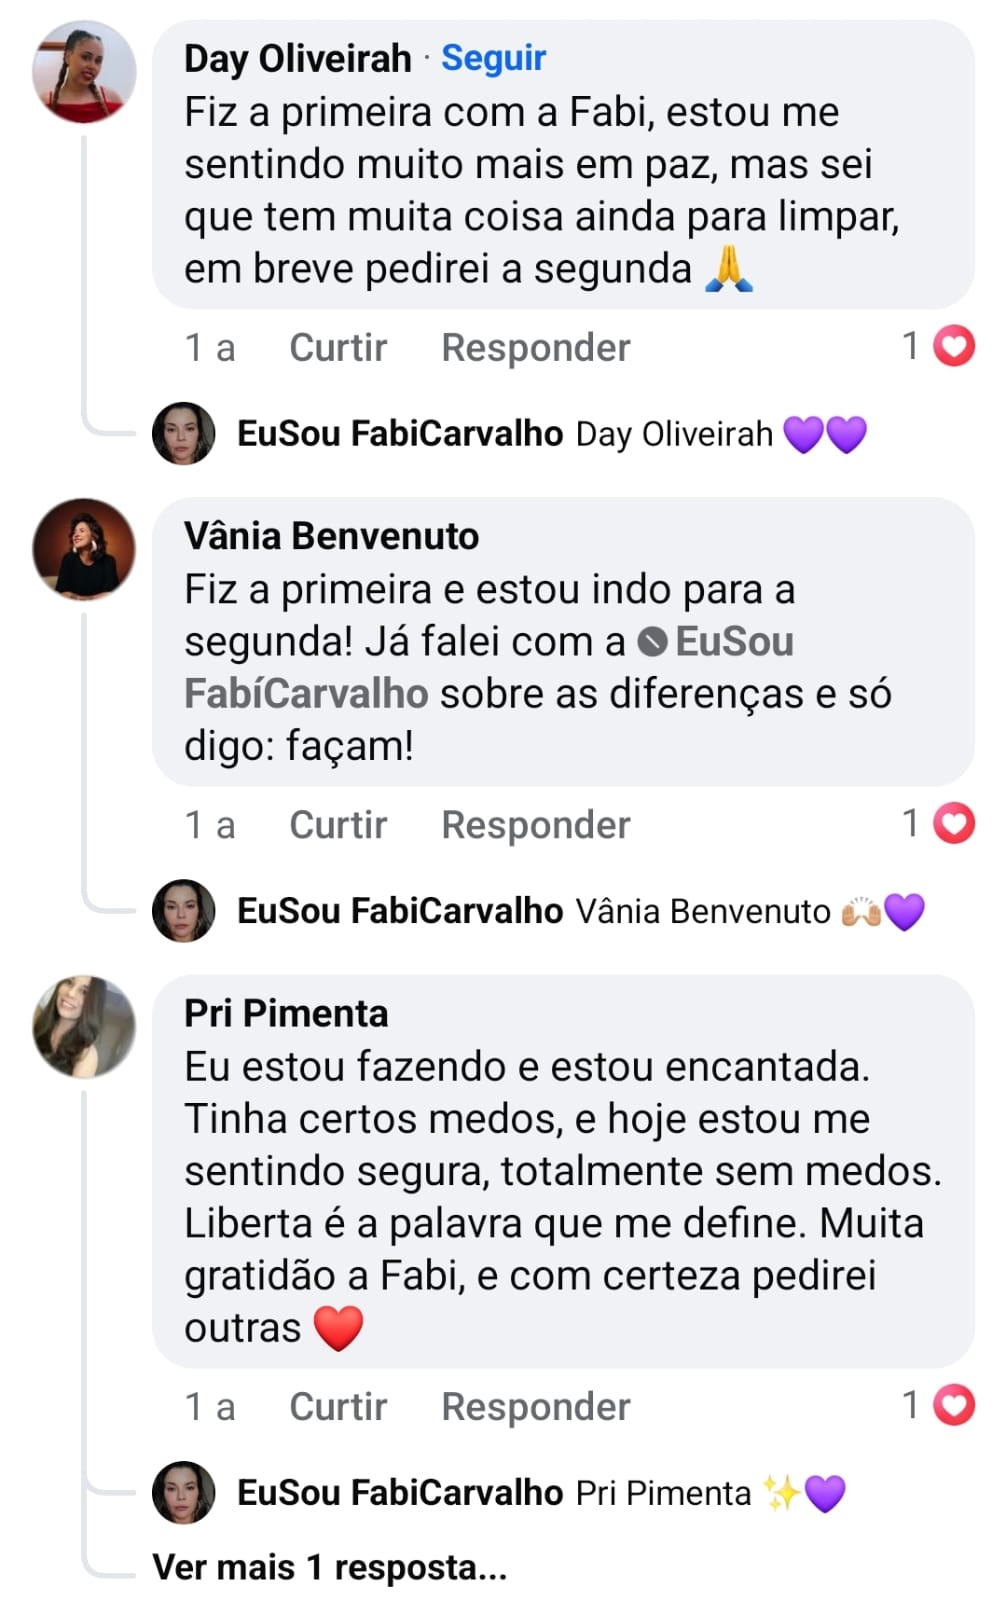Reply to Vânia Benvenuto's comment
The image size is (1006, 1600).
click(x=535, y=825)
